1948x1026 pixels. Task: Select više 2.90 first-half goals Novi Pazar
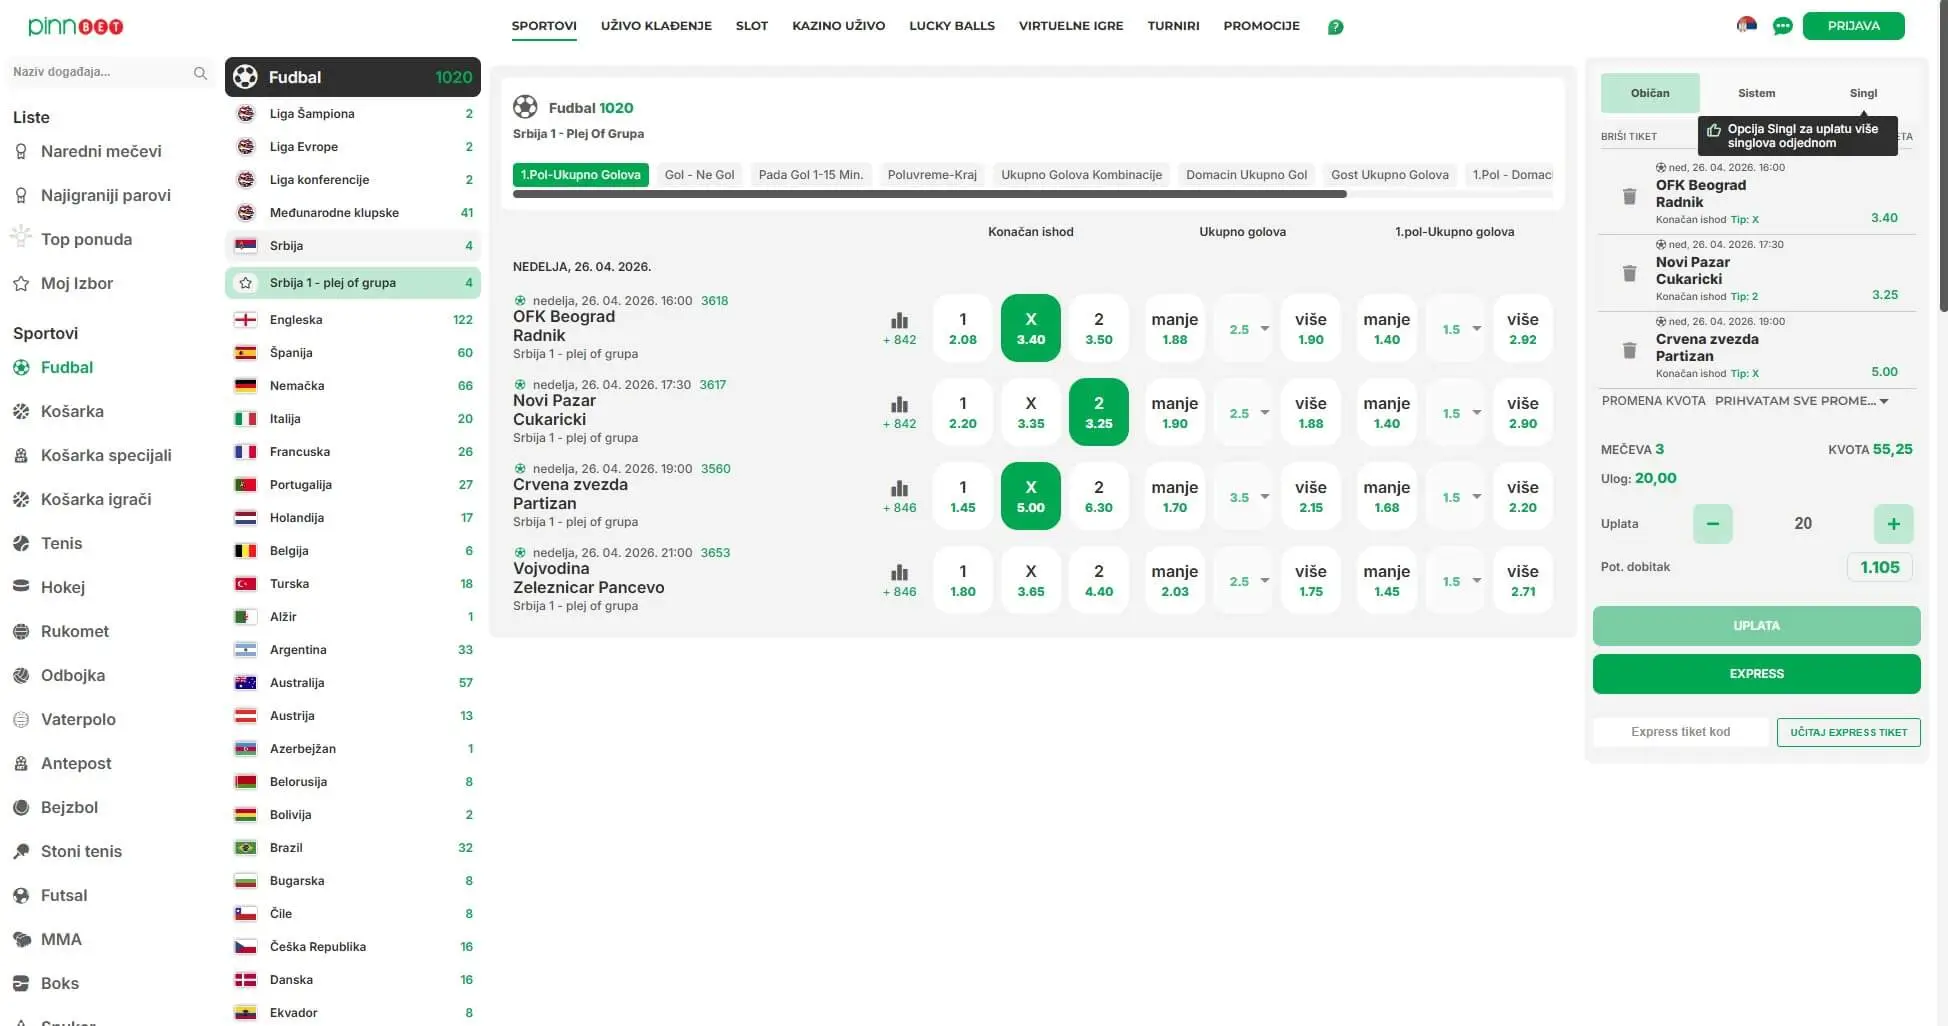pos(1523,412)
